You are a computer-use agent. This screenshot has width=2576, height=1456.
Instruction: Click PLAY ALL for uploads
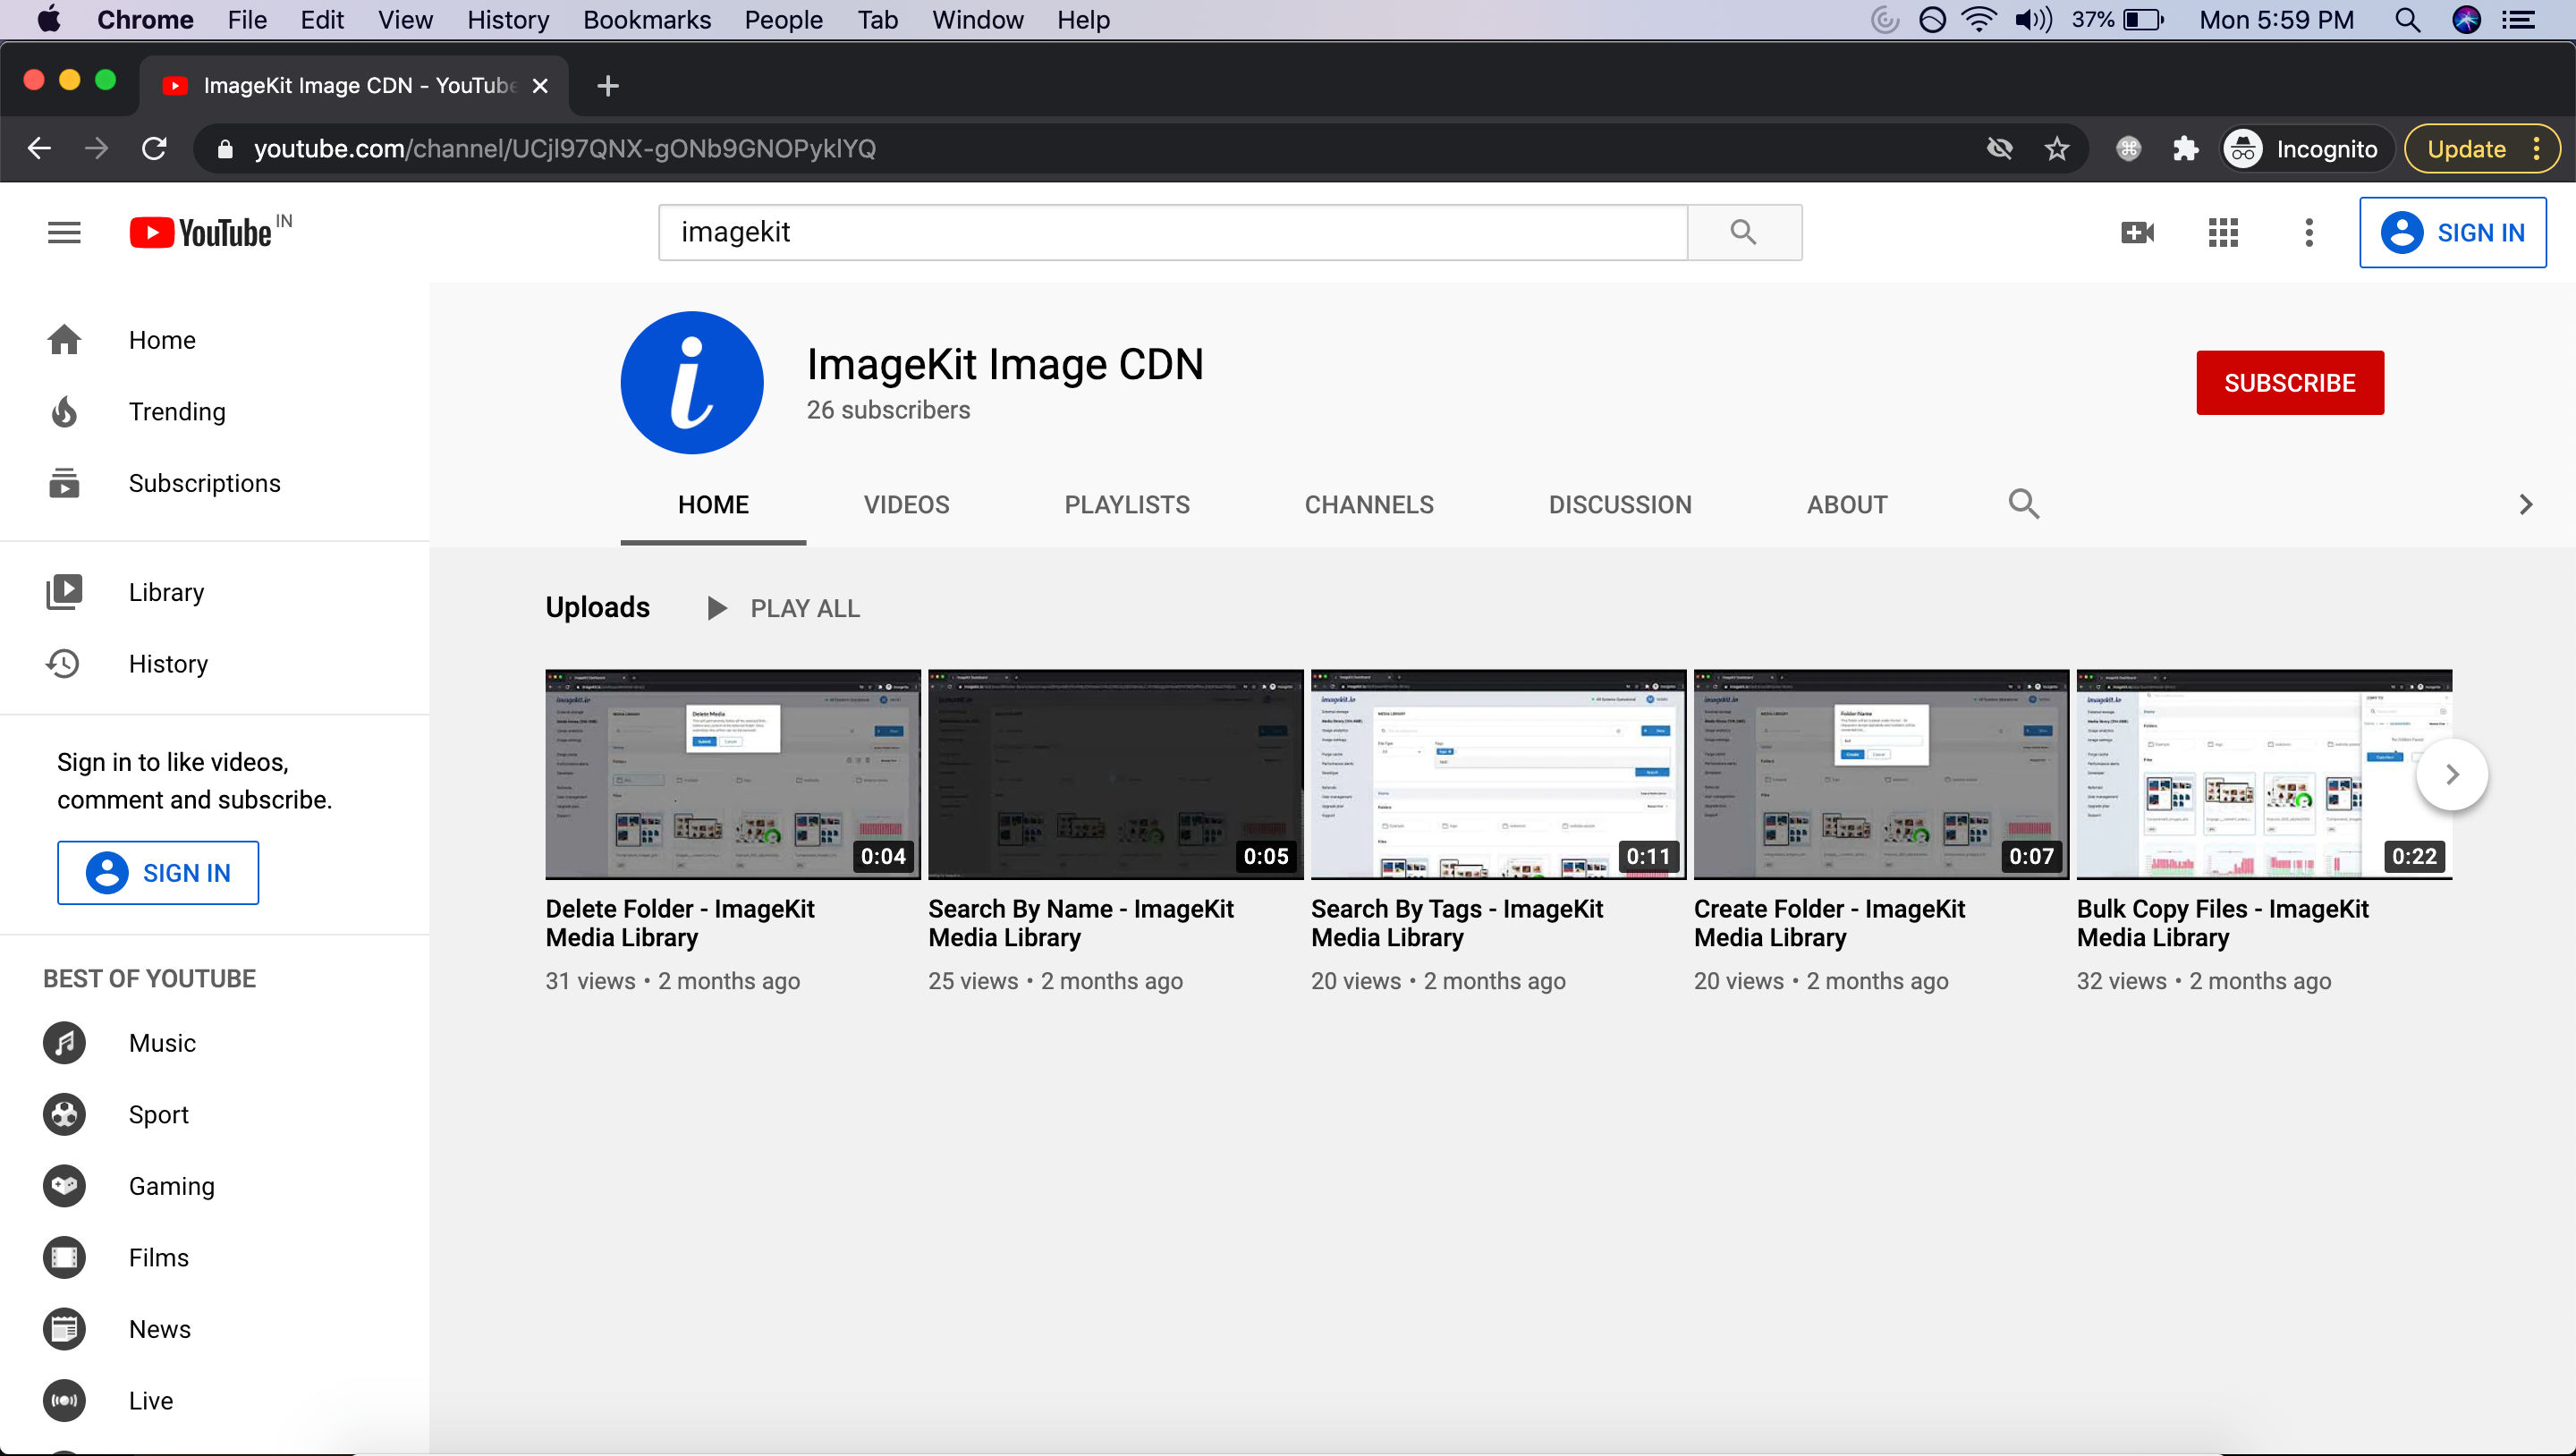783,608
